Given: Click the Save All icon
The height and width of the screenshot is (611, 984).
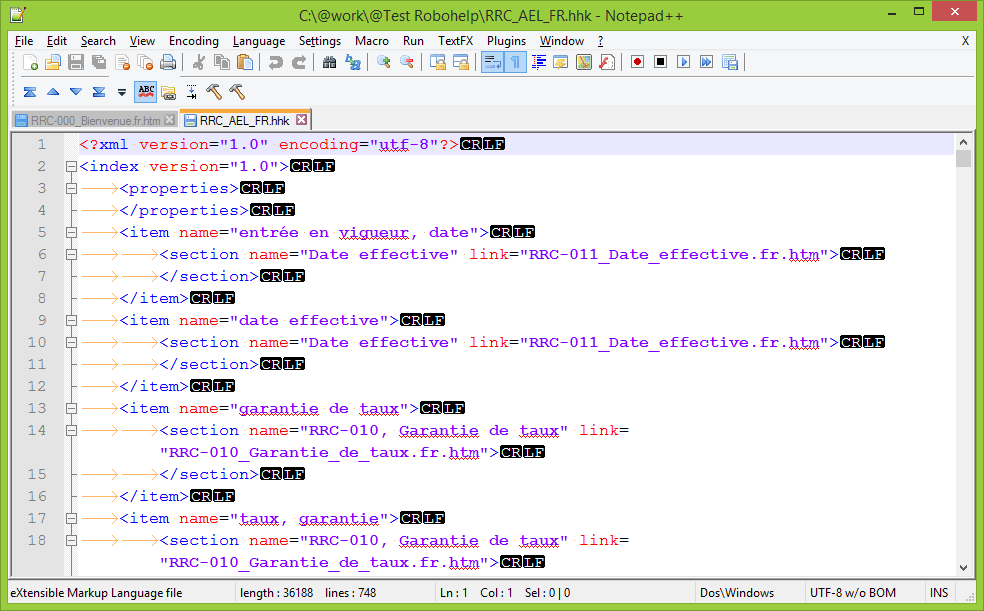Looking at the screenshot, I should [99, 62].
